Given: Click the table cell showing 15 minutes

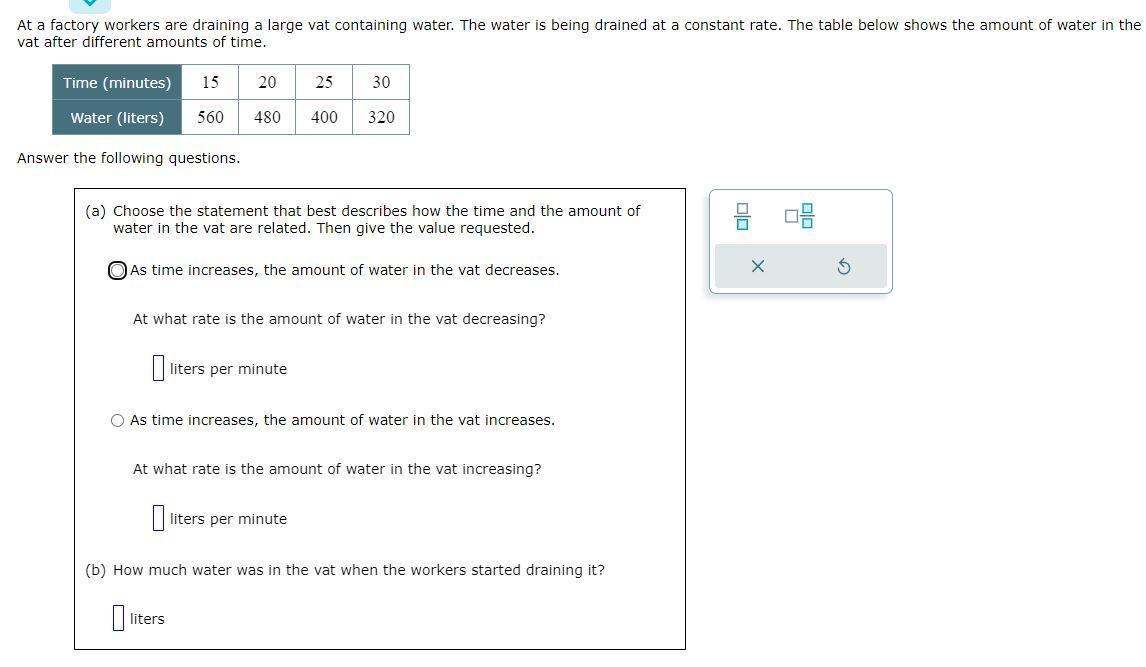Looking at the screenshot, I should pyautogui.click(x=210, y=83).
